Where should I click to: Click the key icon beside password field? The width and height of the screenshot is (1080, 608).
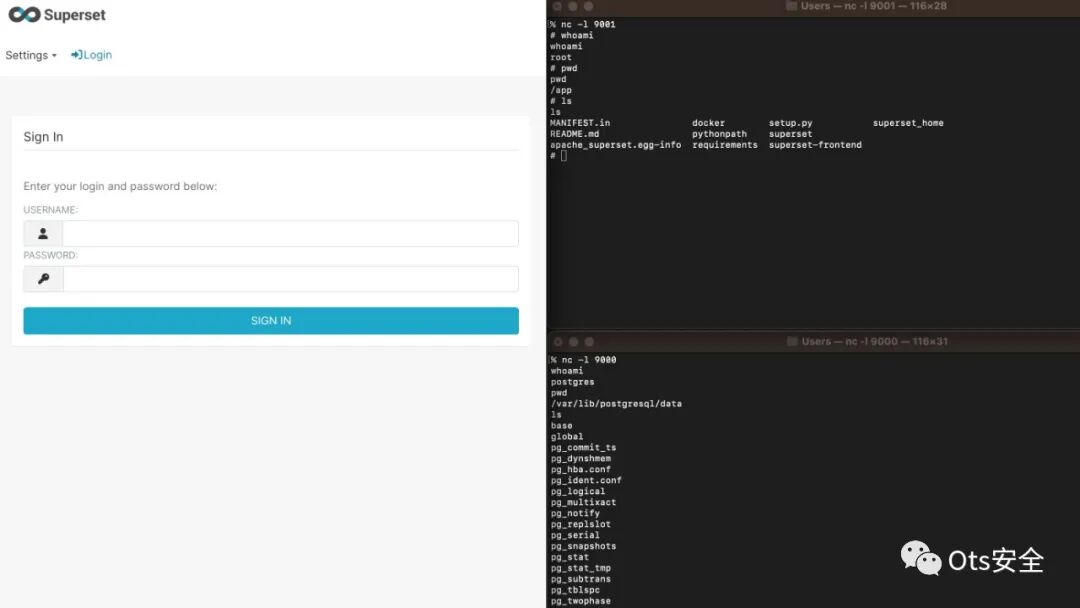pos(43,279)
